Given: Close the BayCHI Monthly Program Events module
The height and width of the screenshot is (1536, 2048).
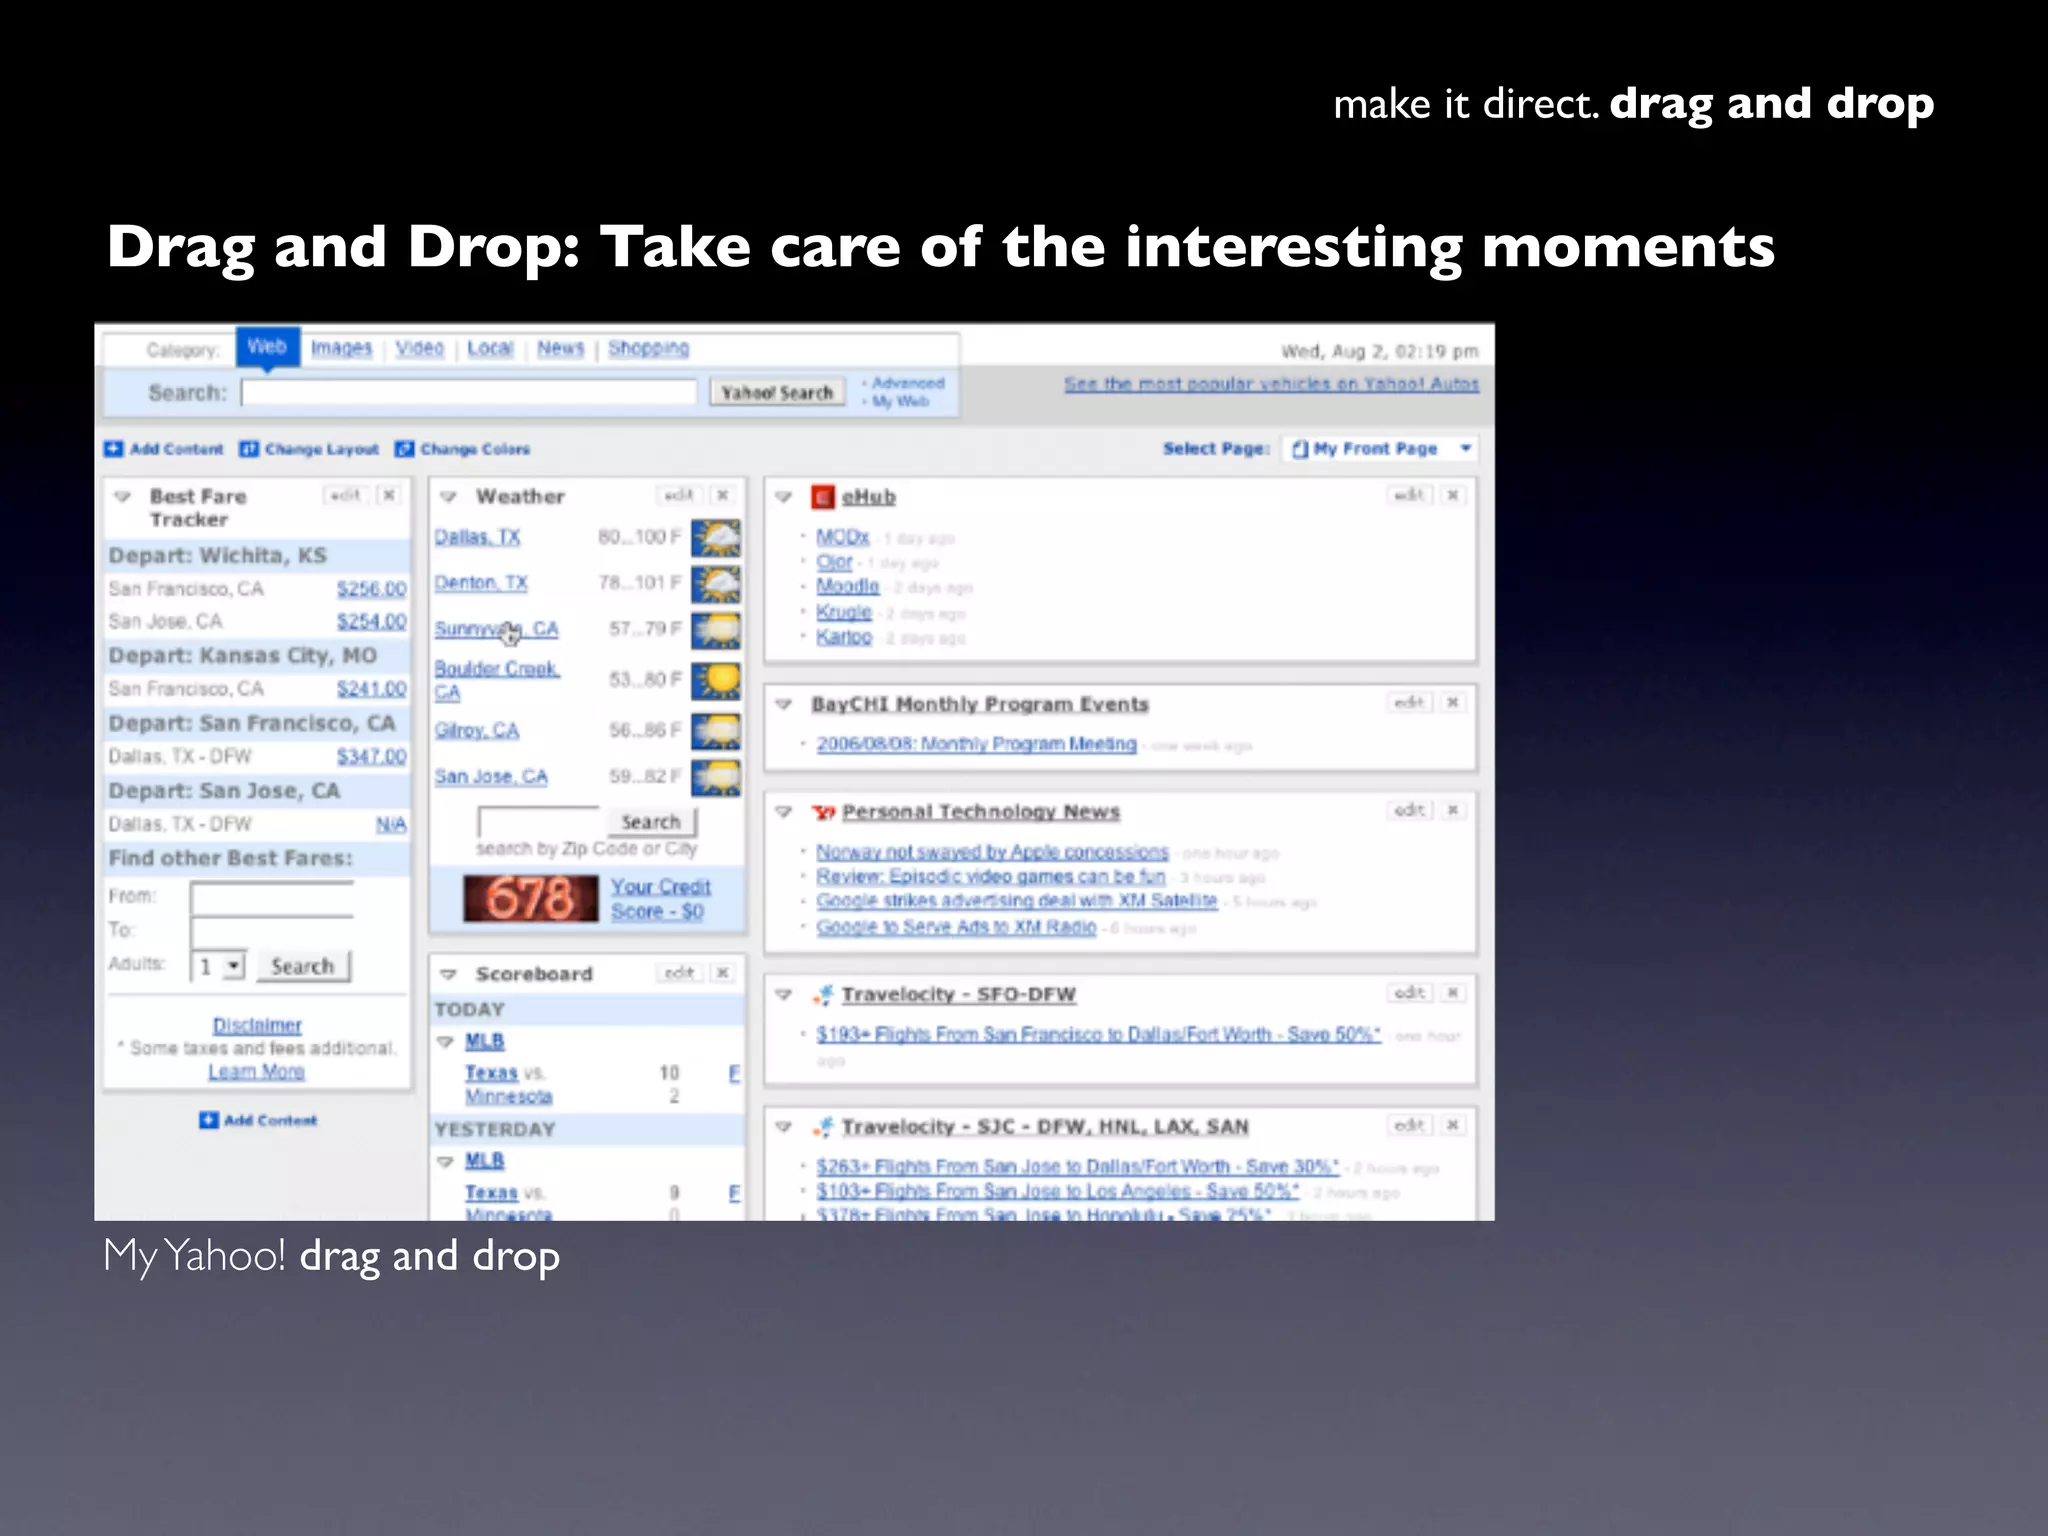Looking at the screenshot, I should pyautogui.click(x=1453, y=703).
